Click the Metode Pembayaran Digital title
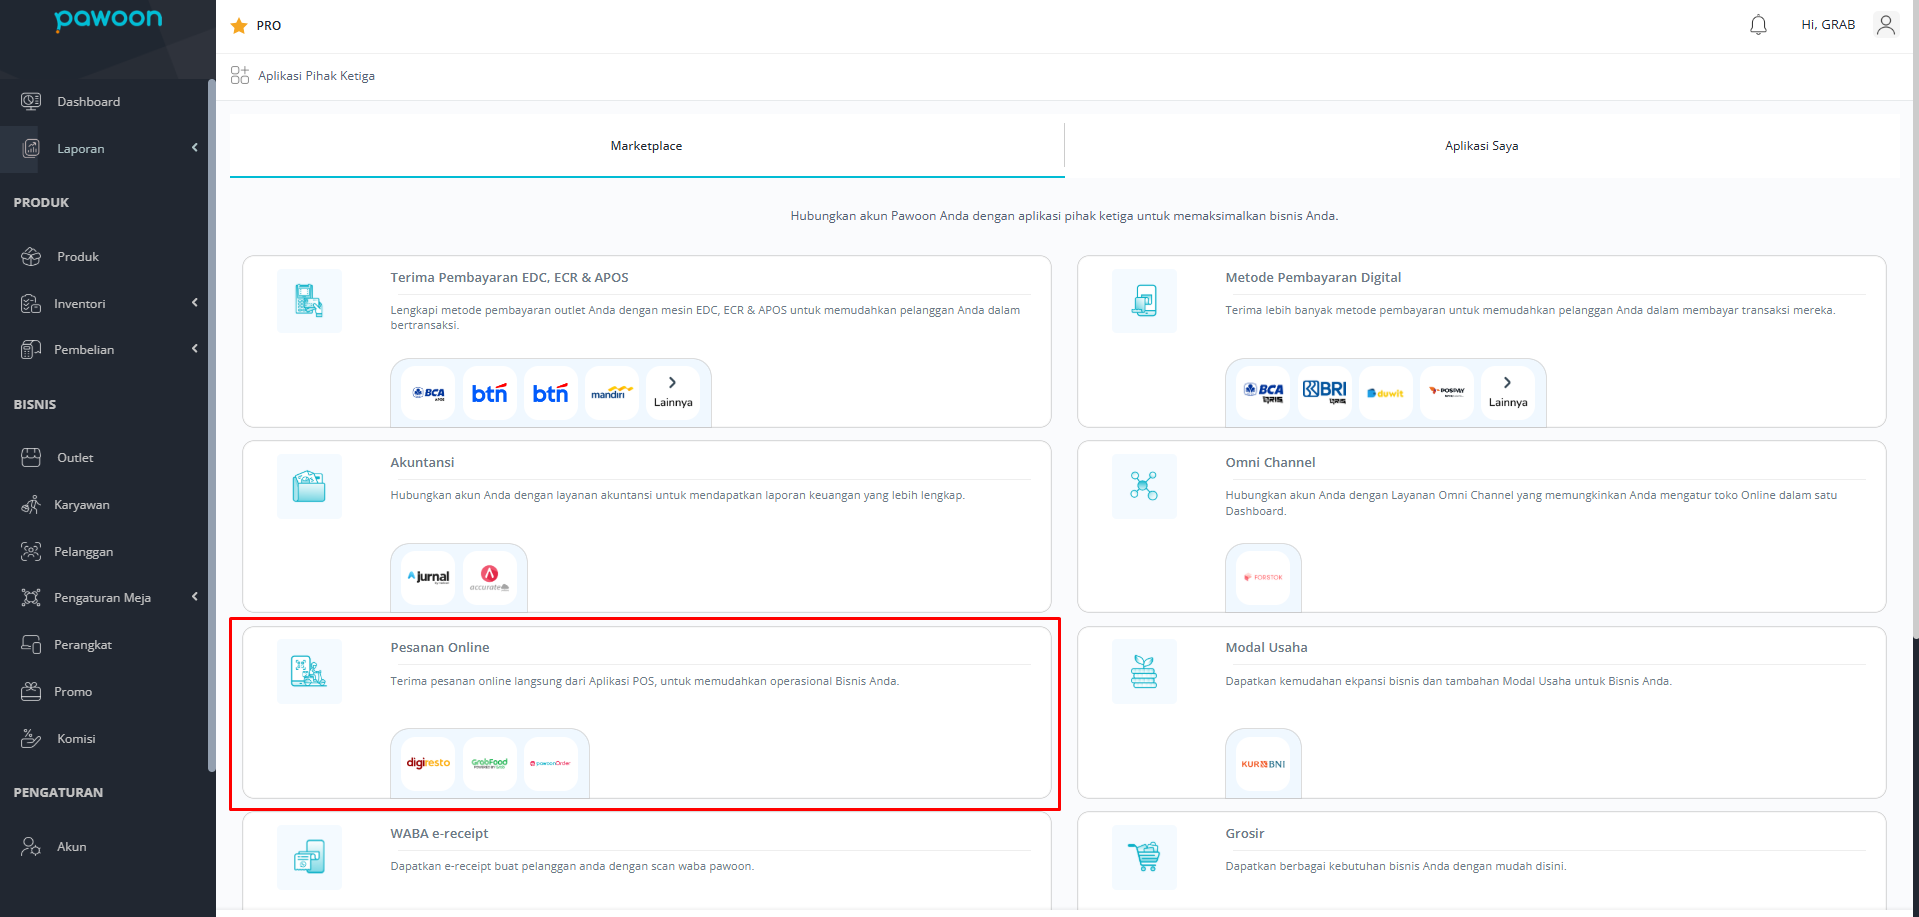The width and height of the screenshot is (1919, 917). (1313, 278)
